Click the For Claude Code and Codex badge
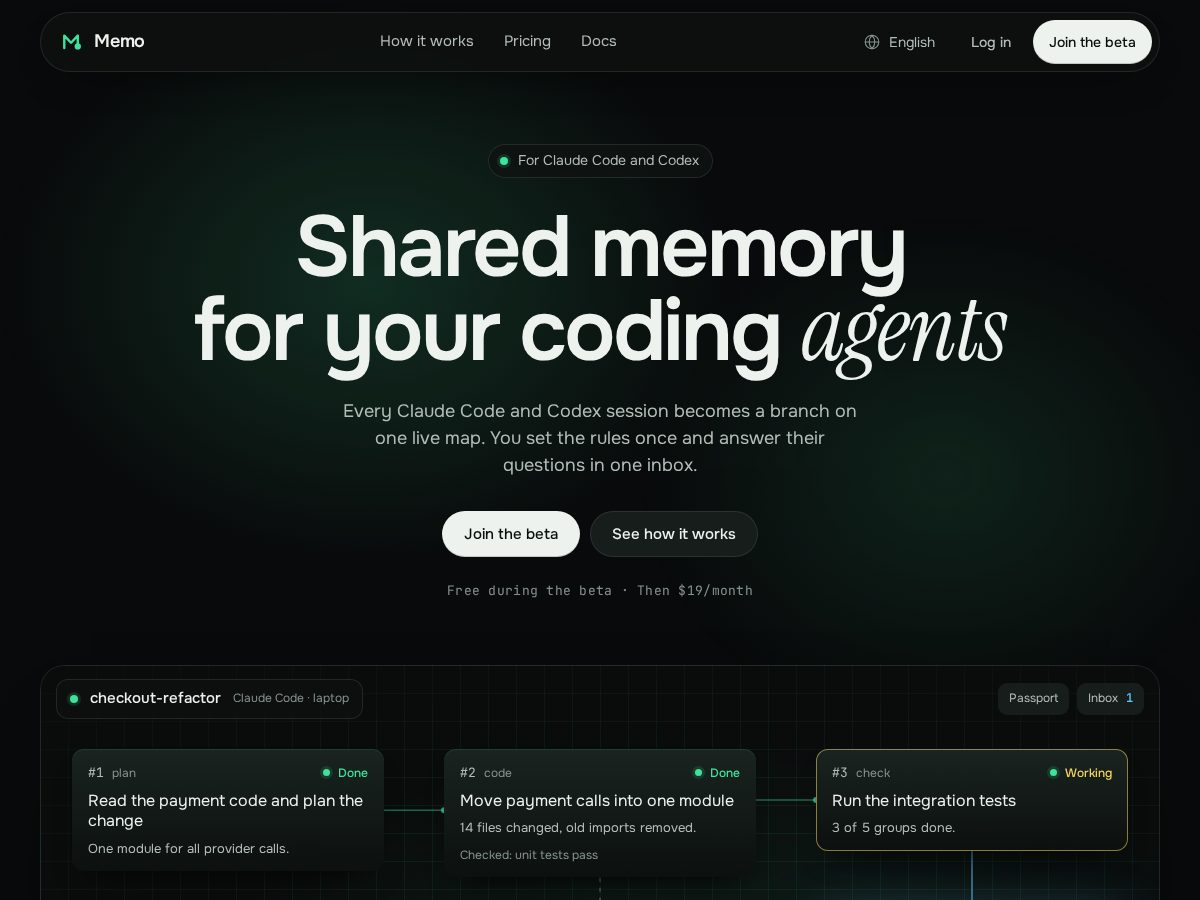The height and width of the screenshot is (900, 1200). coord(600,161)
